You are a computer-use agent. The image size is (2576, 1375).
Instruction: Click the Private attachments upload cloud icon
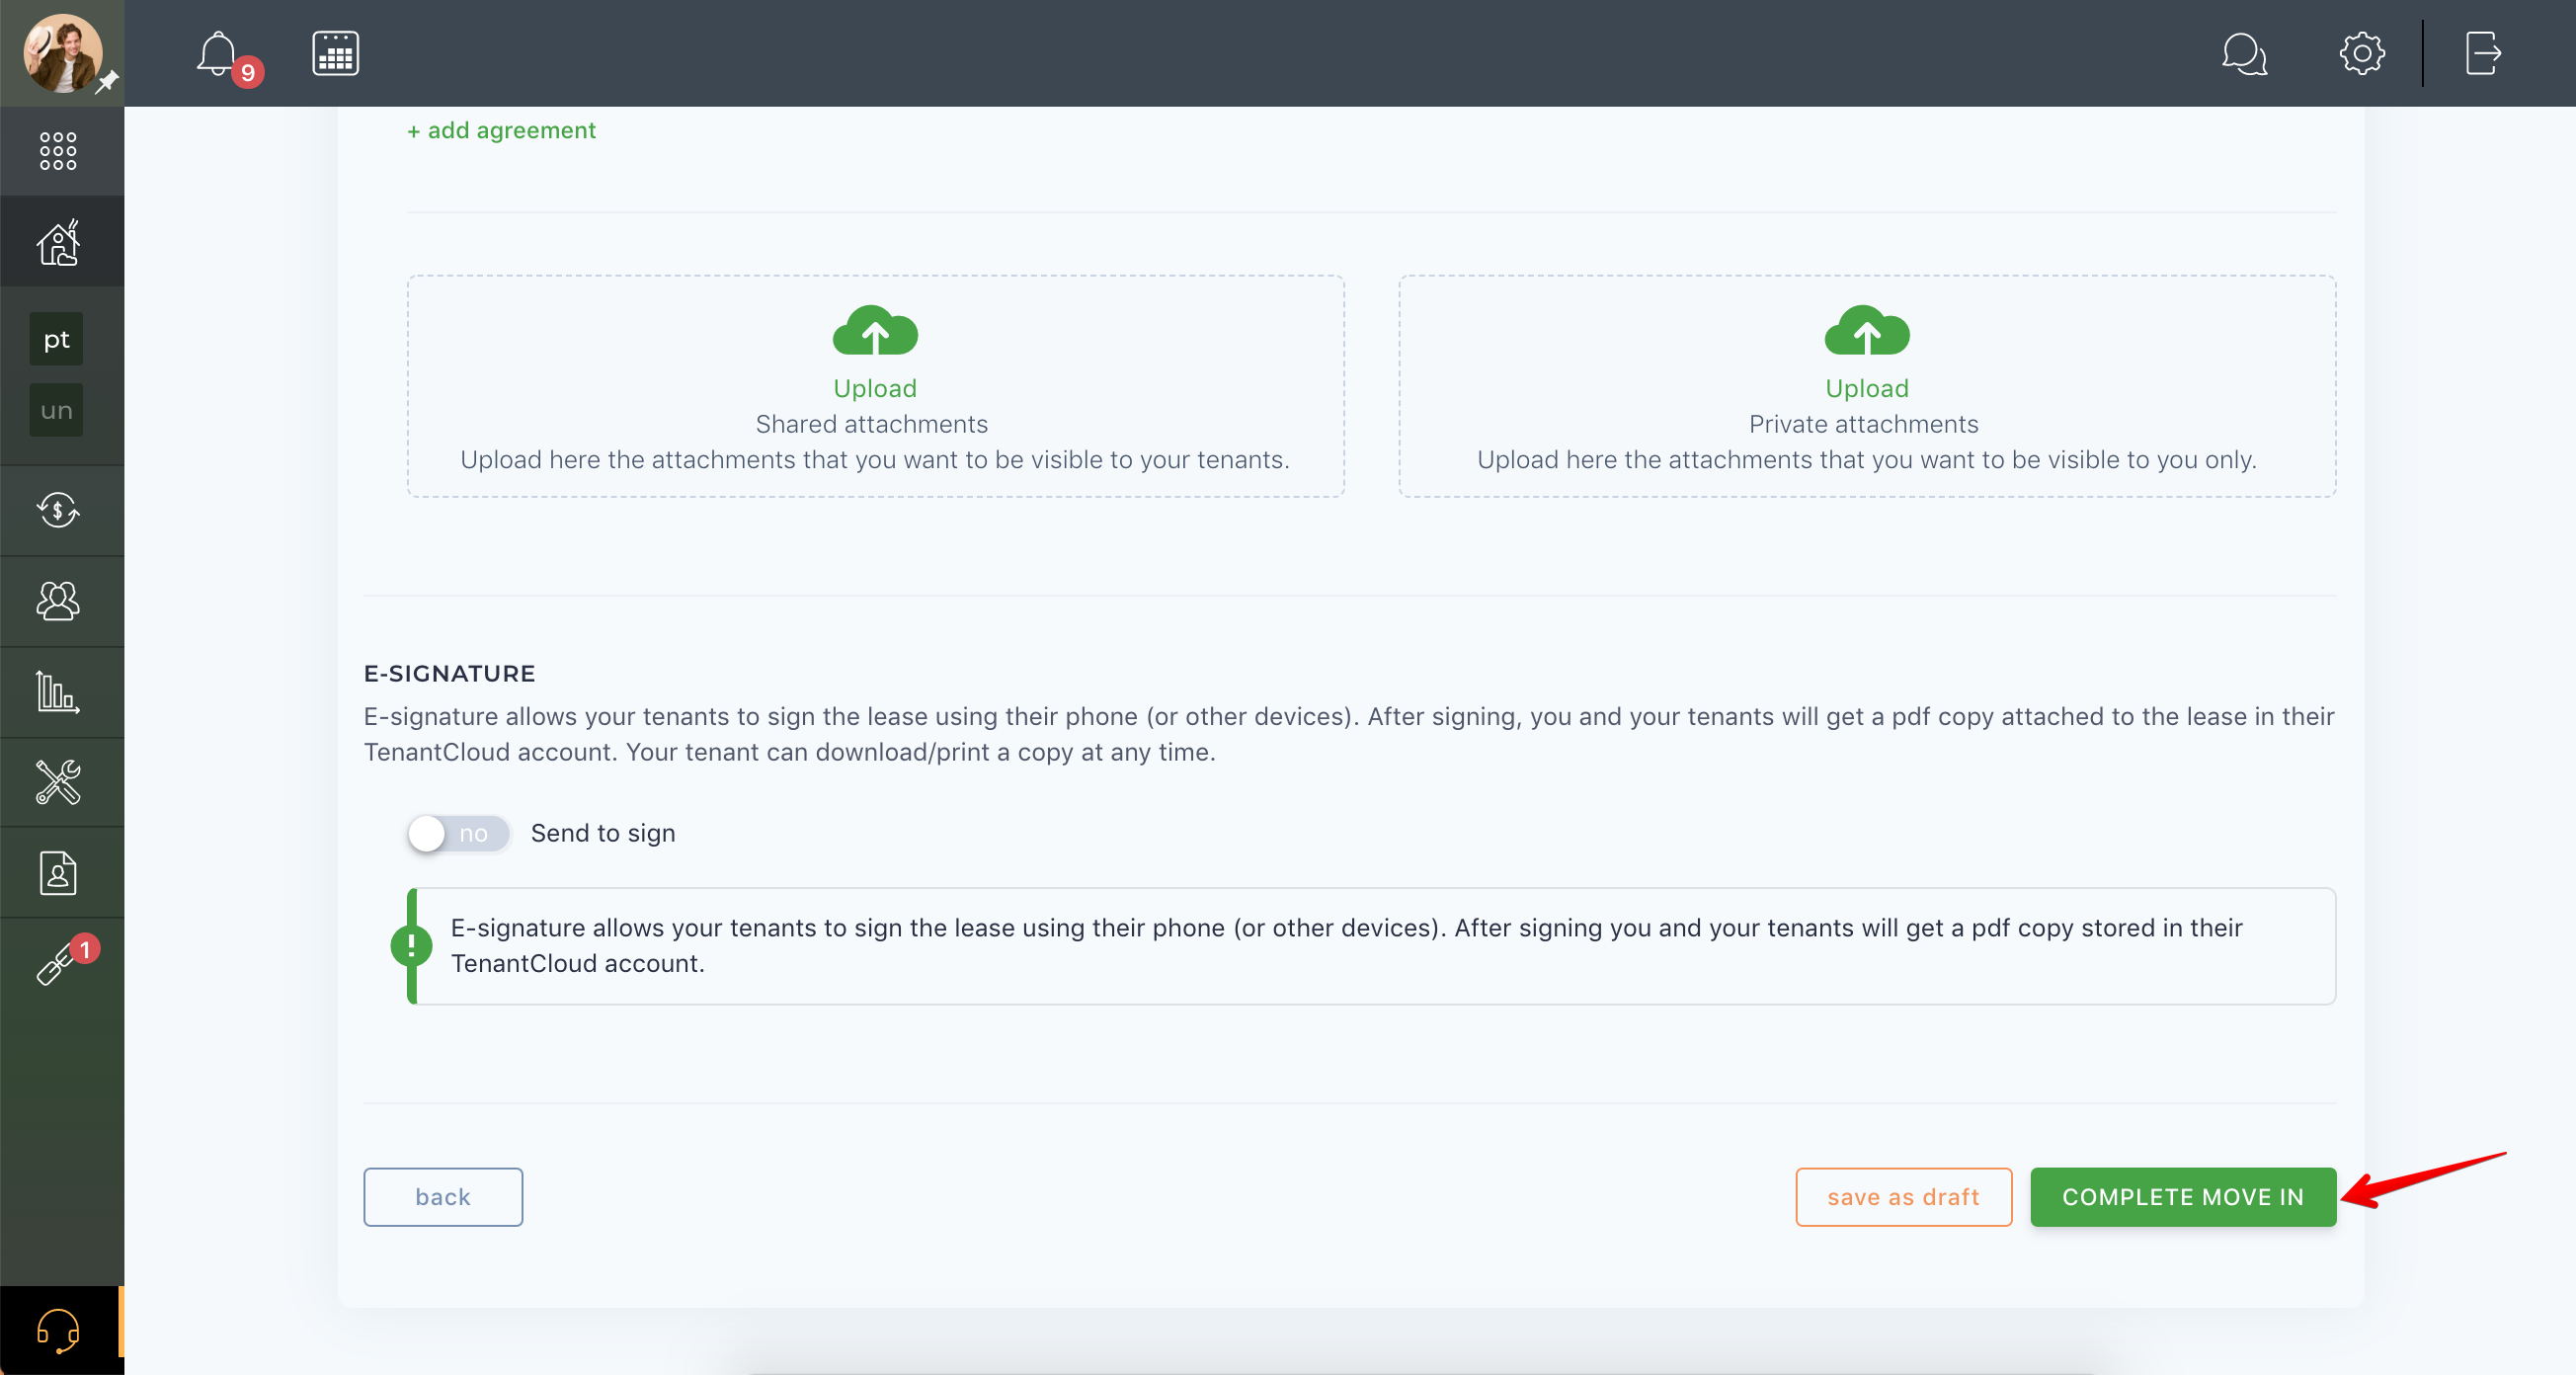click(1867, 330)
